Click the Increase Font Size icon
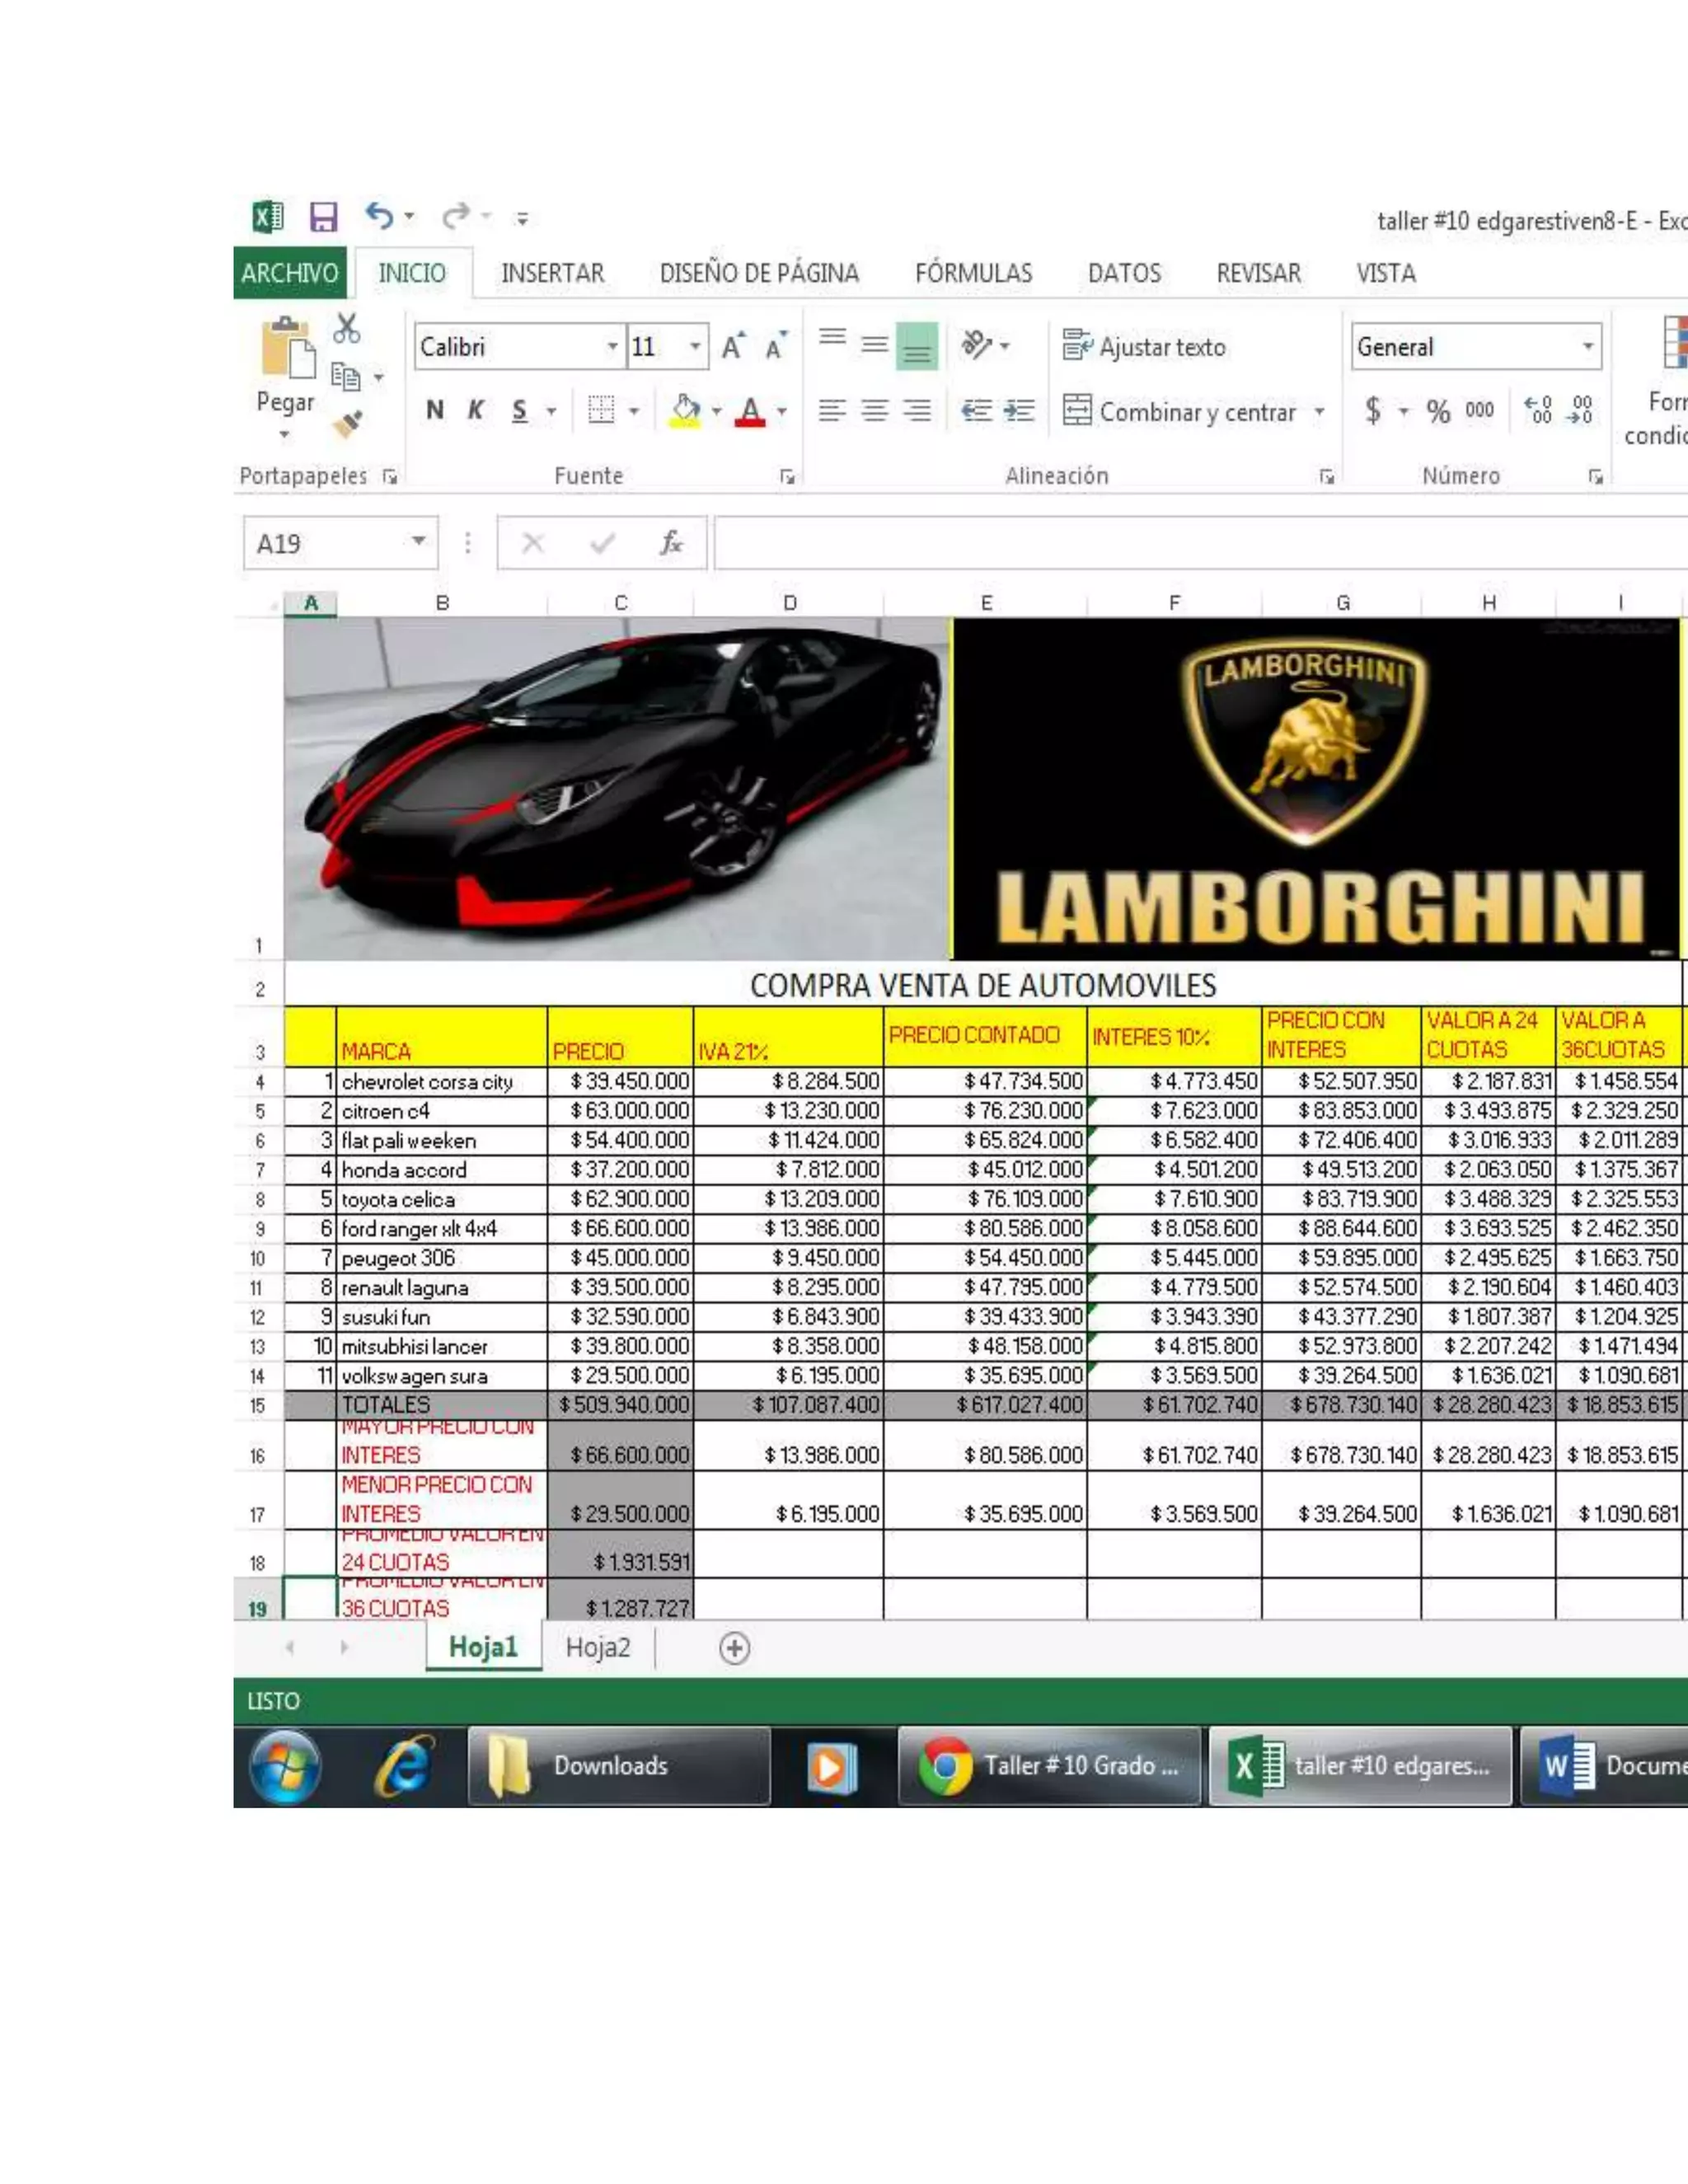Screen dimensions: 1688x2184 point(733,347)
